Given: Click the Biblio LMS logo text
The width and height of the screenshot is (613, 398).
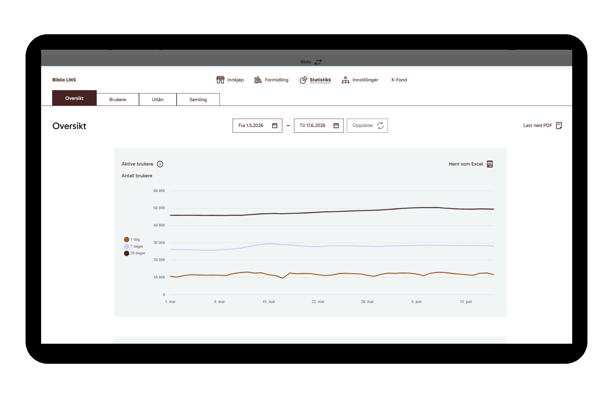Looking at the screenshot, I should click(64, 80).
